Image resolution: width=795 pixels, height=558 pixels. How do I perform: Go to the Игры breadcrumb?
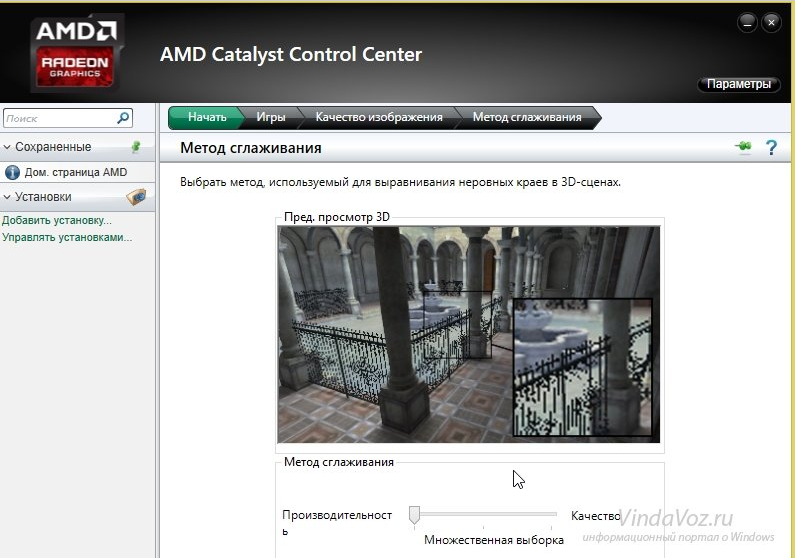[x=271, y=117]
